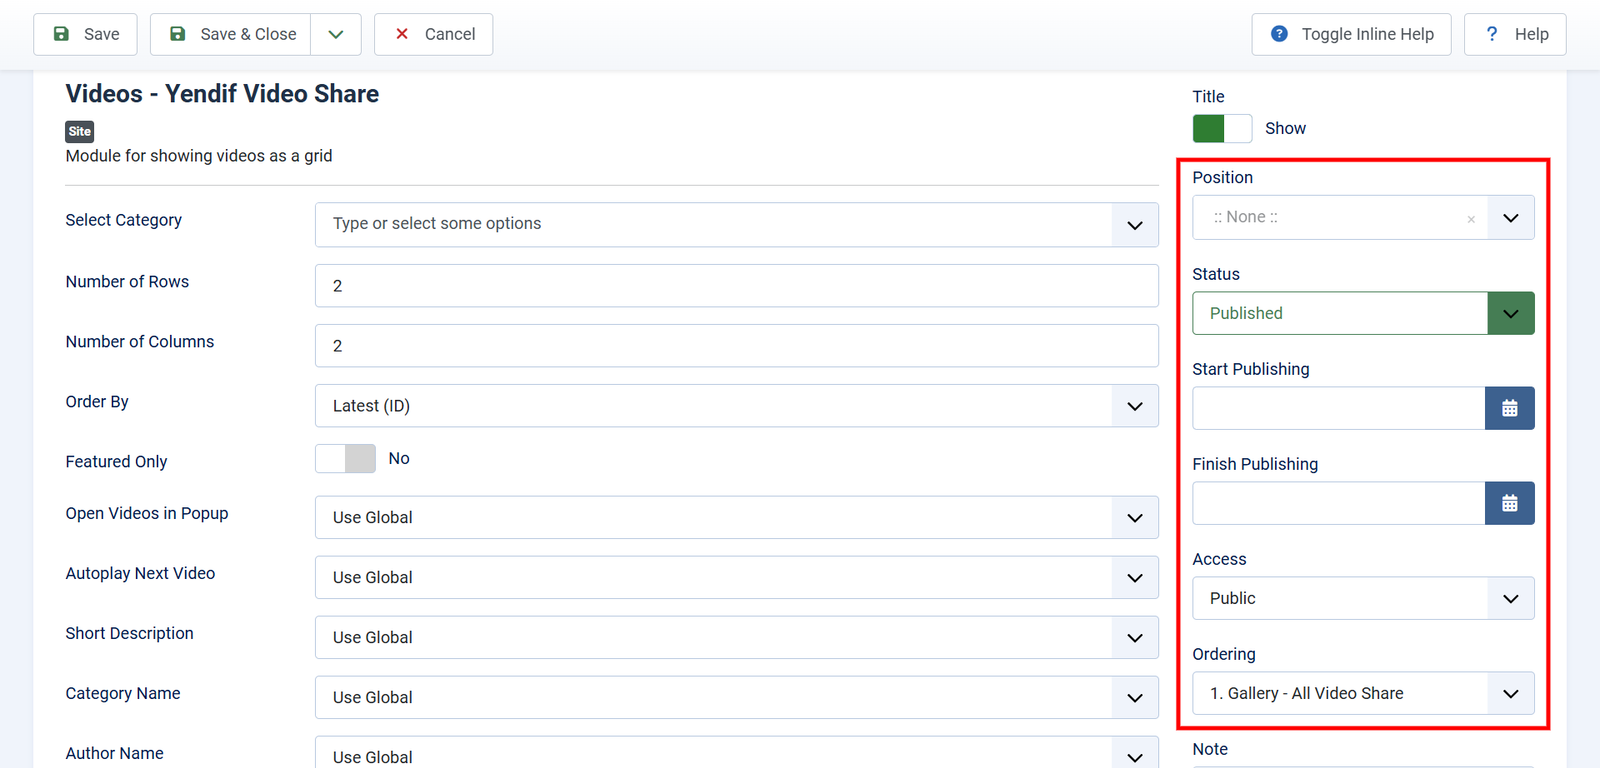Open the Author Name dropdown
The image size is (1600, 768).
pyautogui.click(x=737, y=752)
